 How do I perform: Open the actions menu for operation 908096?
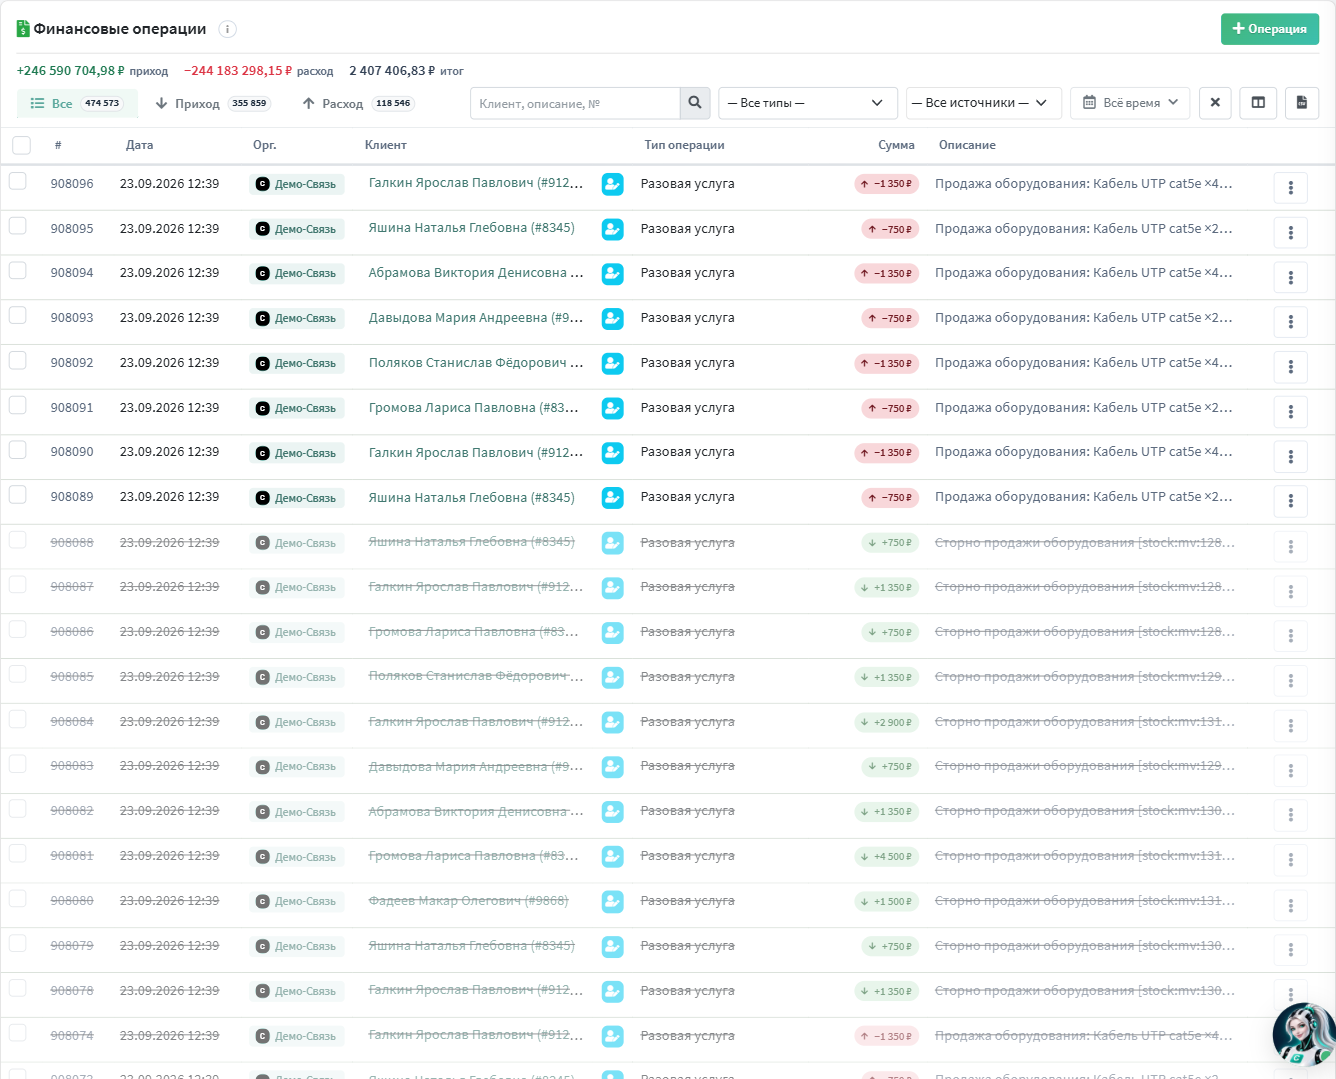(x=1291, y=188)
